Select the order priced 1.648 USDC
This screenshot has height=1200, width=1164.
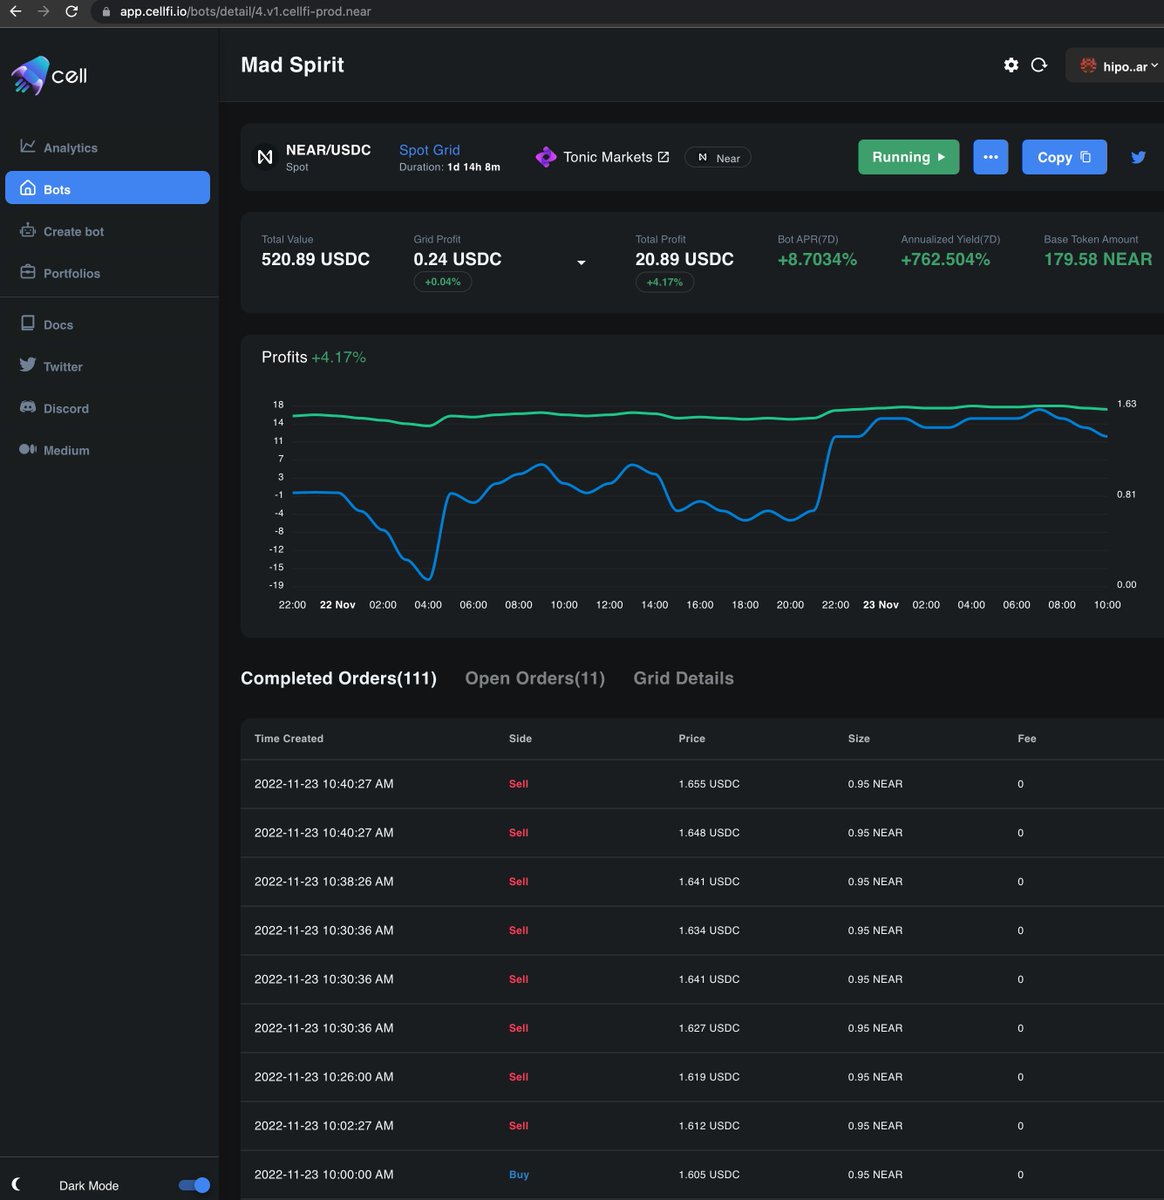coord(702,833)
